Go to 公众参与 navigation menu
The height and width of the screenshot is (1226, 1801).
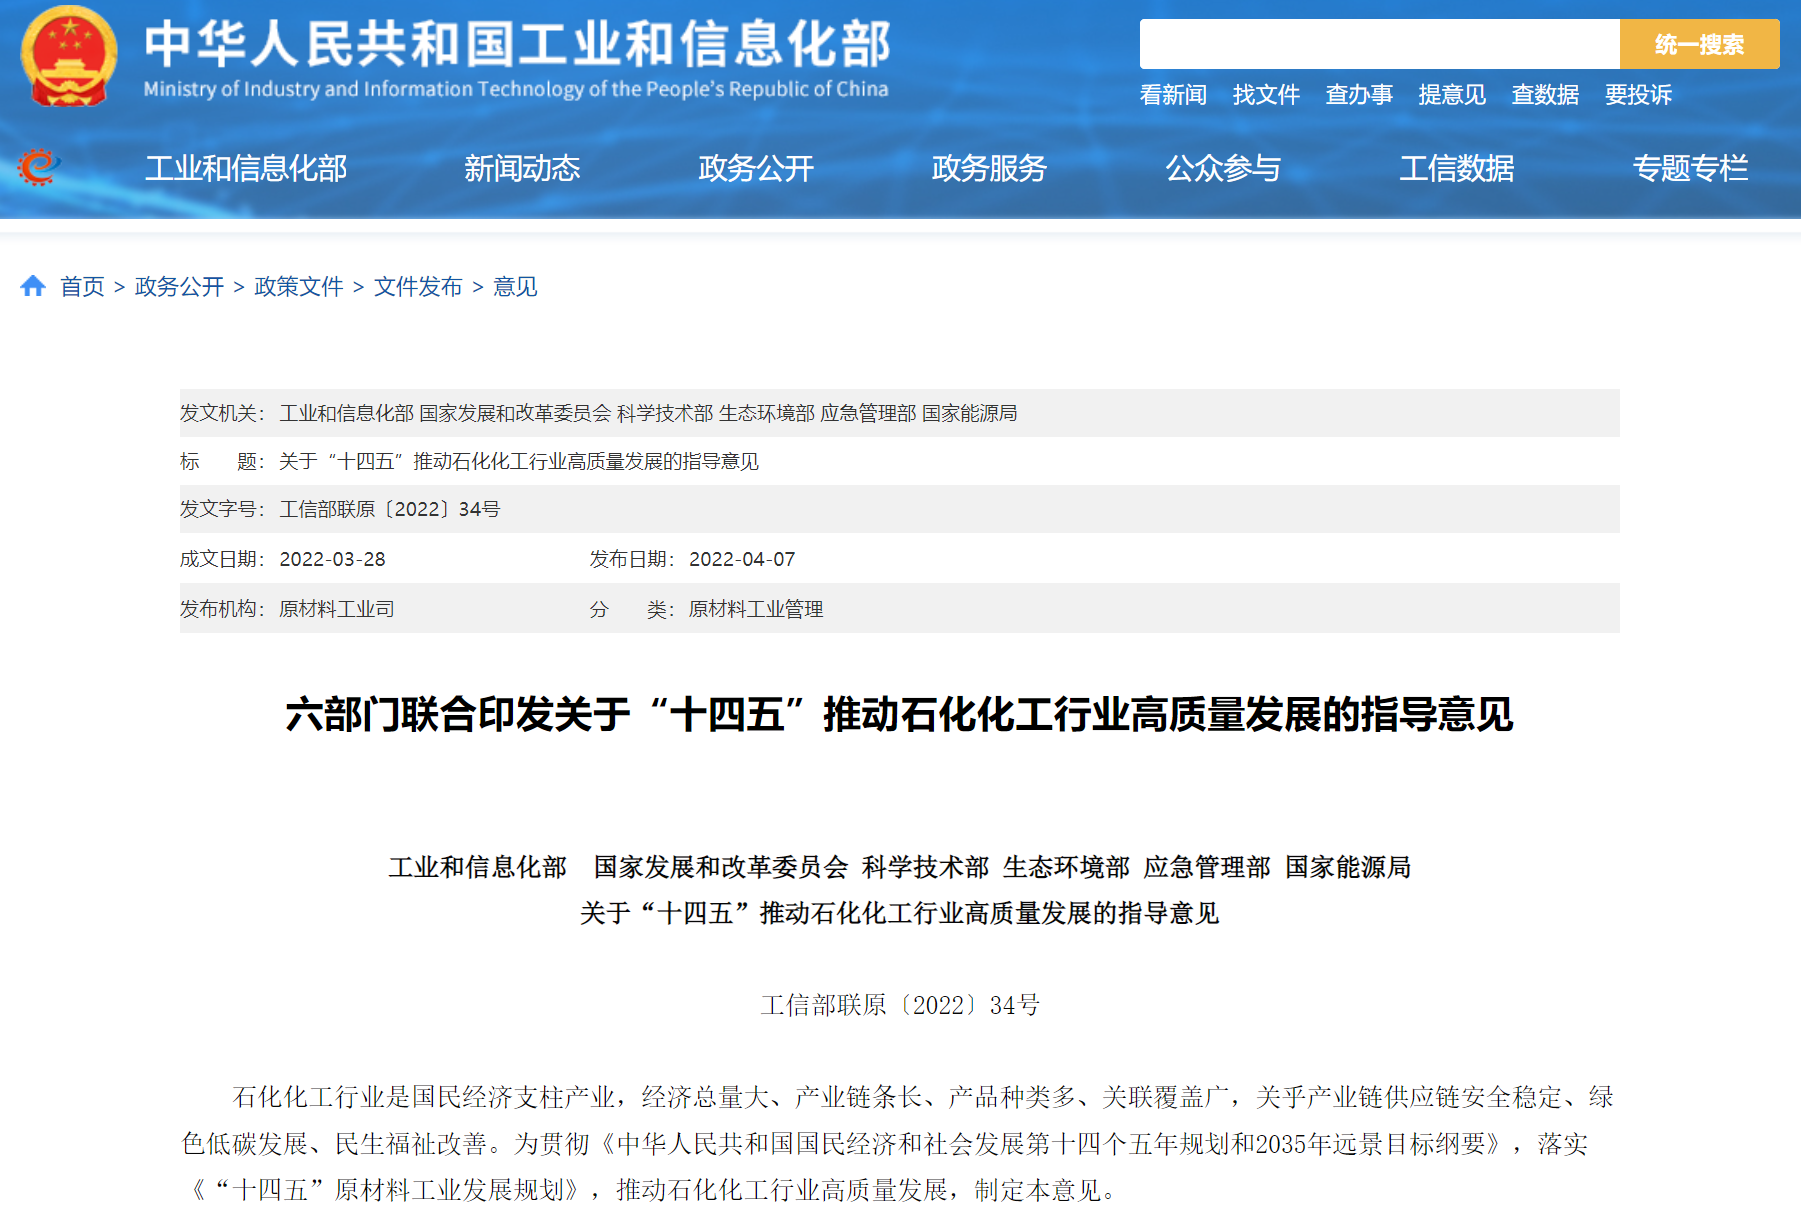(x=1223, y=168)
